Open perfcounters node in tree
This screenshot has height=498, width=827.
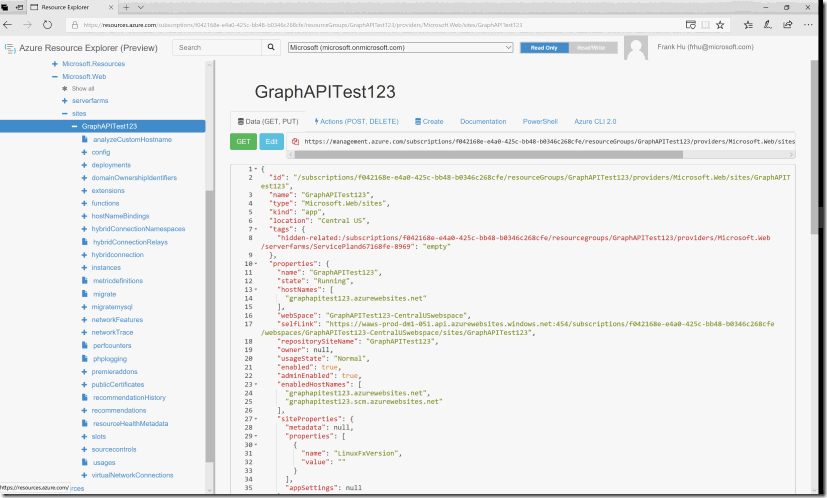tap(112, 346)
